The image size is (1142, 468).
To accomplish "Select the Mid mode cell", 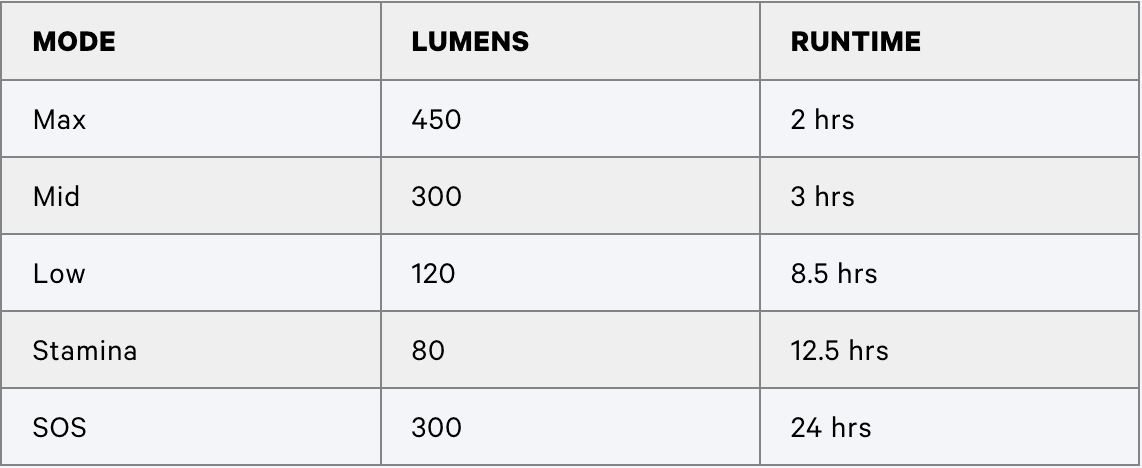I will [191, 196].
